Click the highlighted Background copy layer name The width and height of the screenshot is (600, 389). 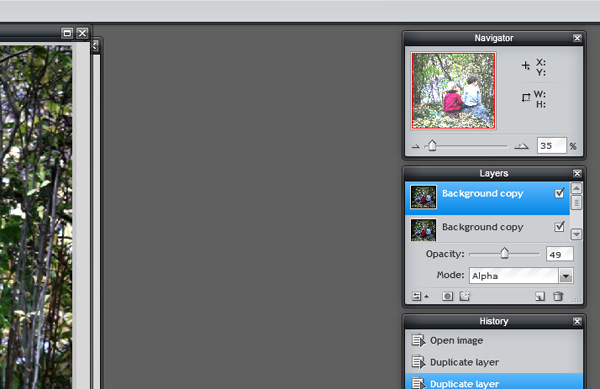[483, 194]
